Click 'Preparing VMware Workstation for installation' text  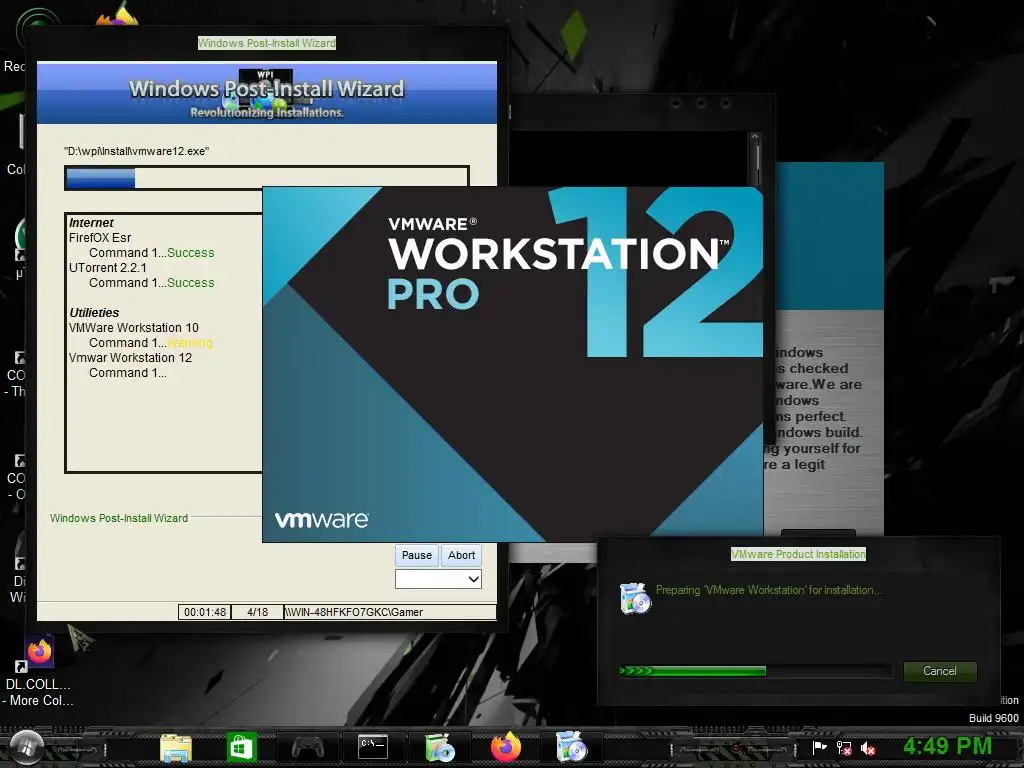[769, 590]
